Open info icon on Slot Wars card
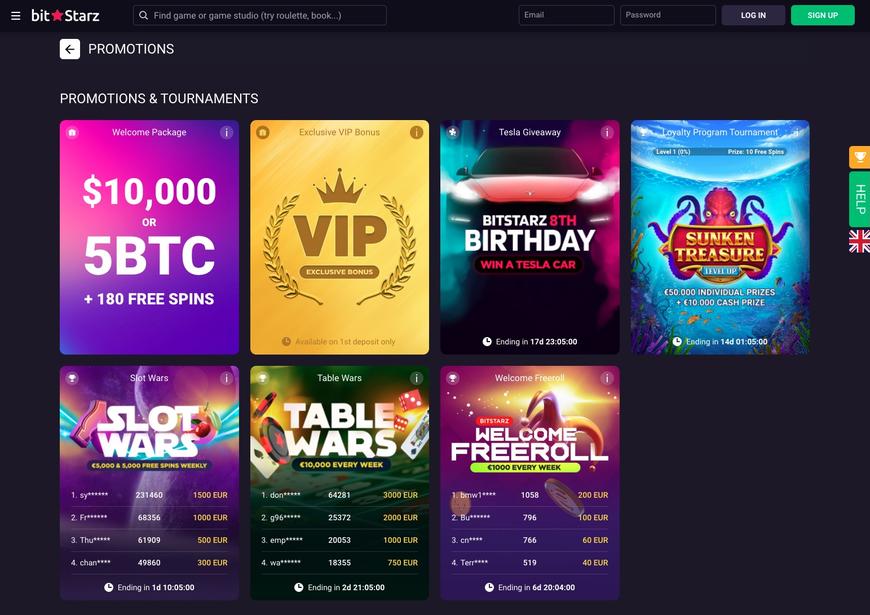Image resolution: width=870 pixels, height=615 pixels. pos(226,378)
